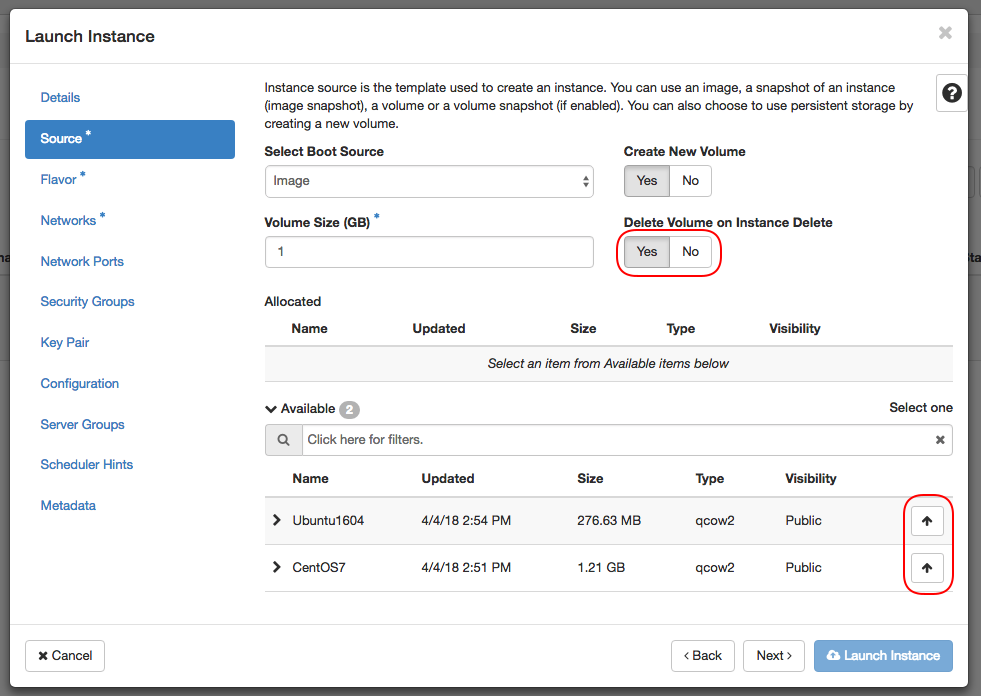Viewport: 981px width, 696px height.
Task: Go to the Details tab
Action: click(60, 98)
